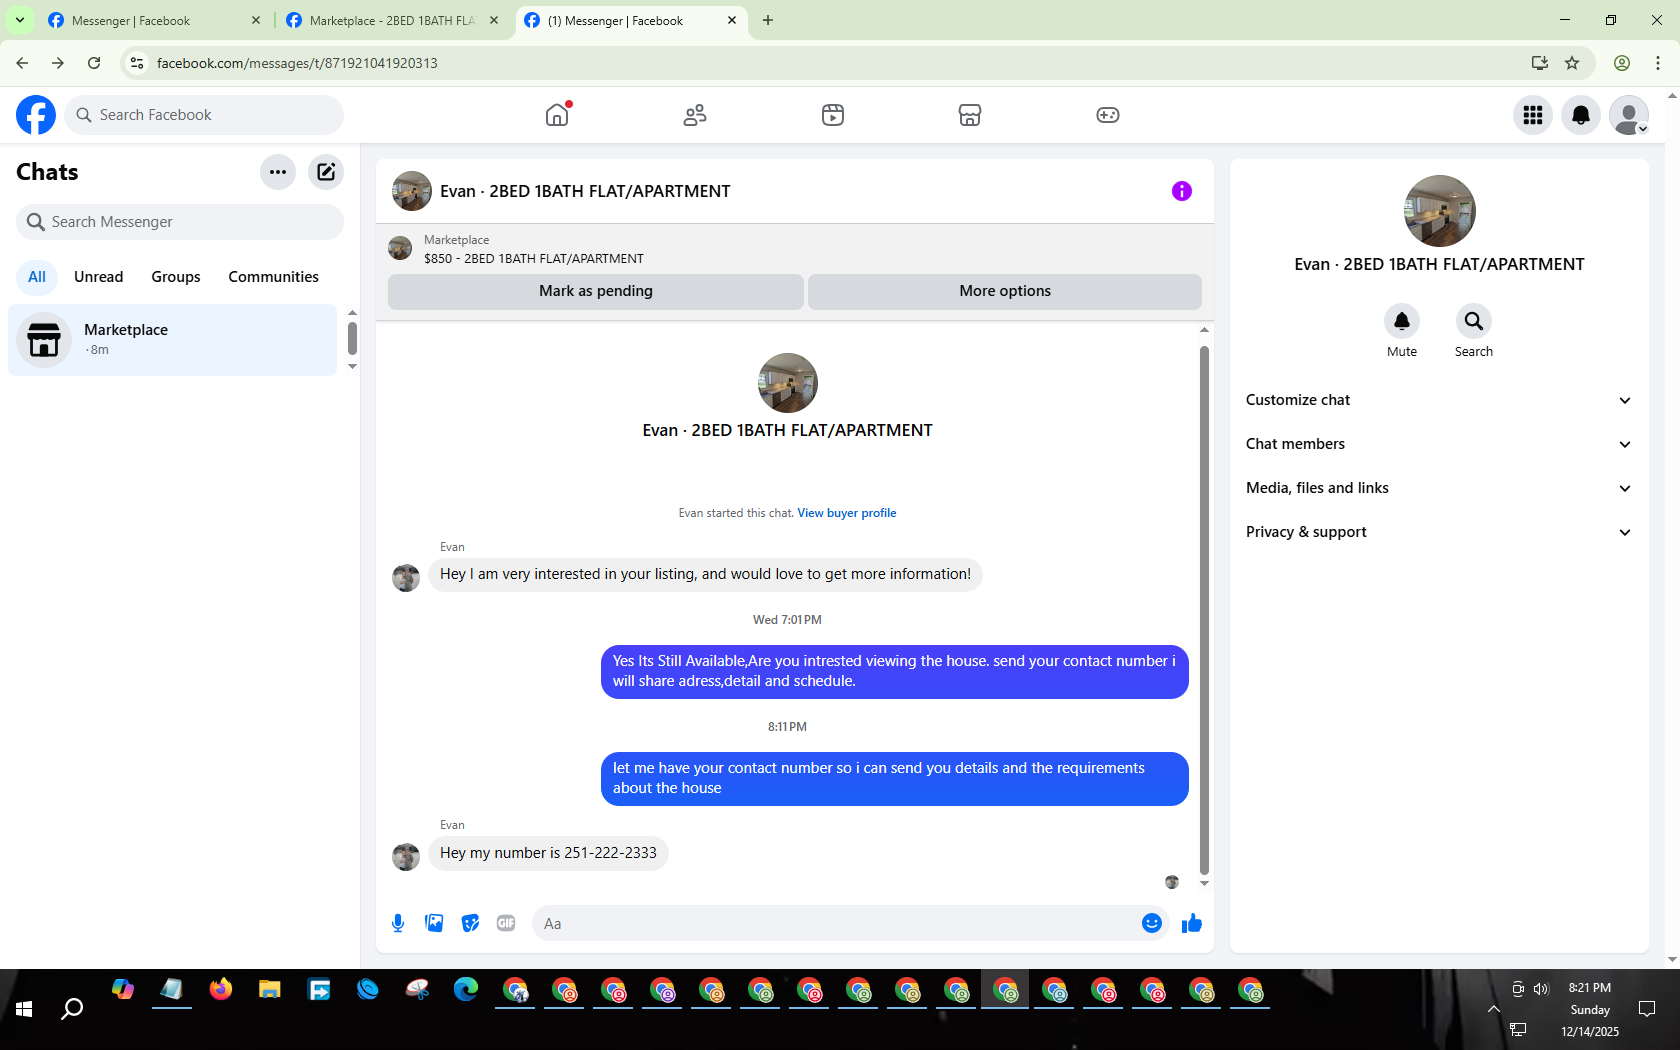
Task: Record a voice clip with microphone icon
Action: point(398,923)
